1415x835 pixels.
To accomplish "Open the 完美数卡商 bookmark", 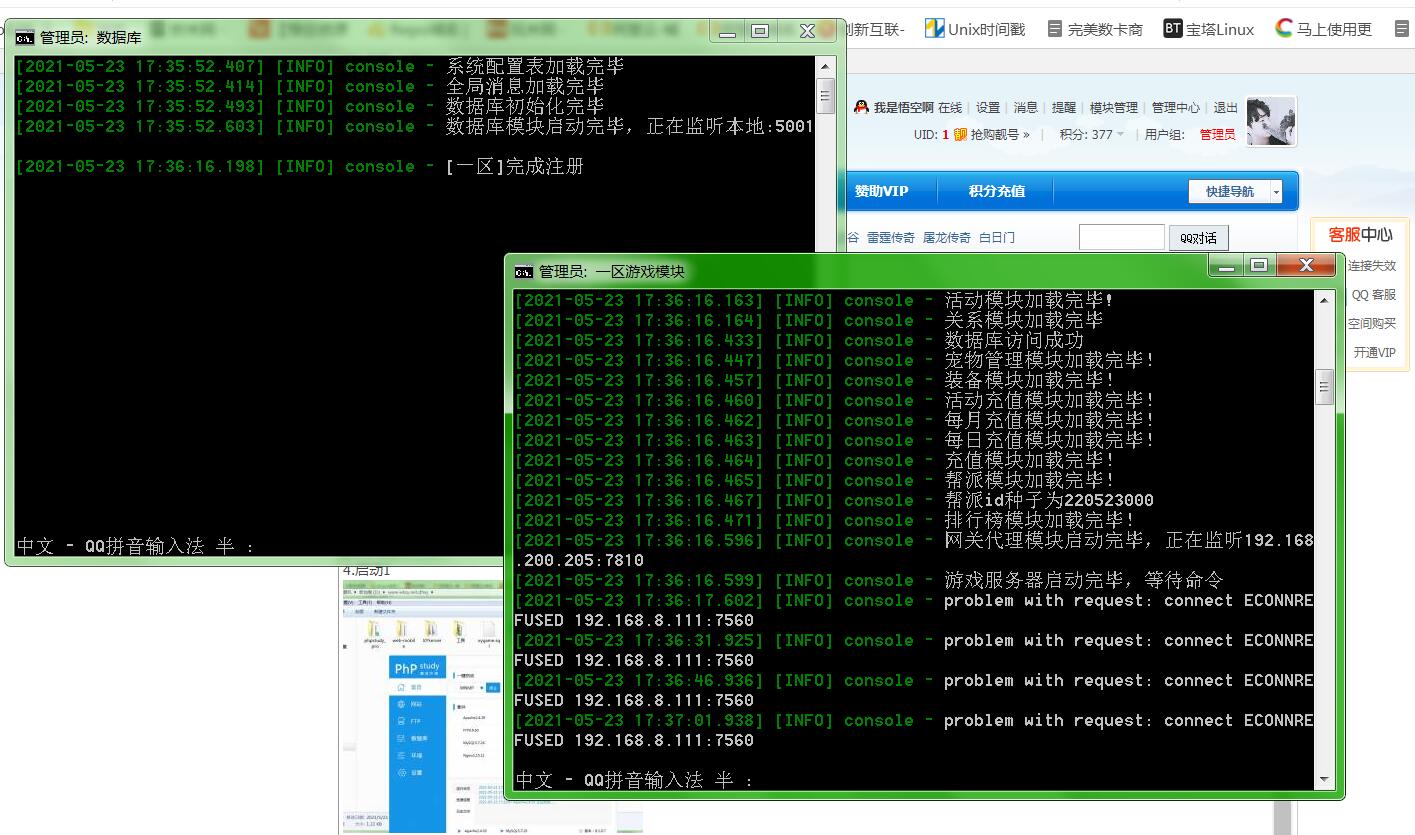I will [x=1095, y=29].
